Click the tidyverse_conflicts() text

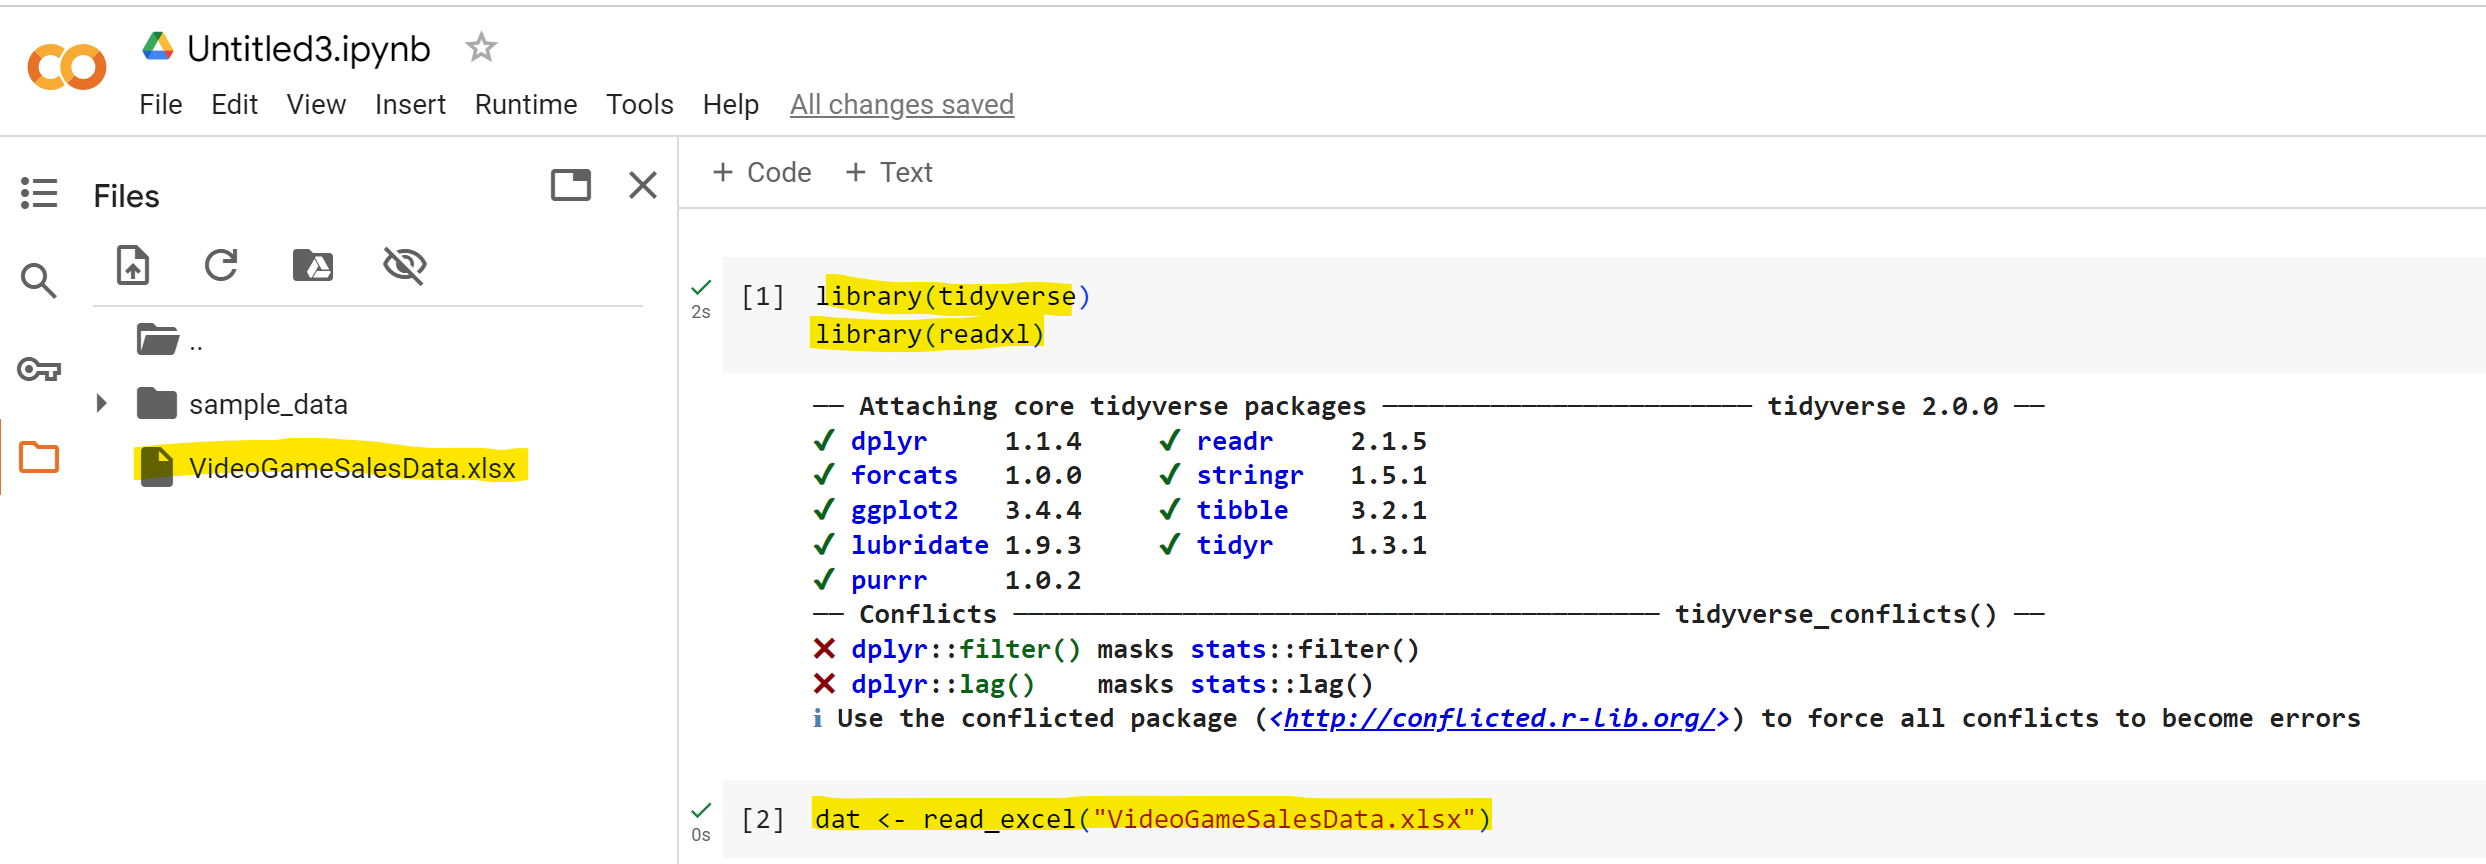(1836, 614)
